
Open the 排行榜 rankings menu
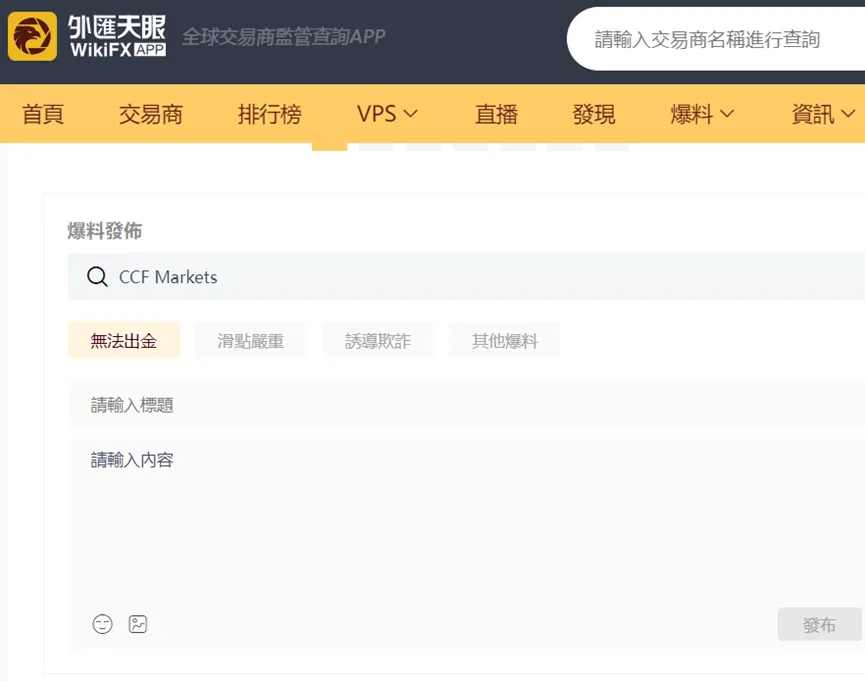click(270, 114)
